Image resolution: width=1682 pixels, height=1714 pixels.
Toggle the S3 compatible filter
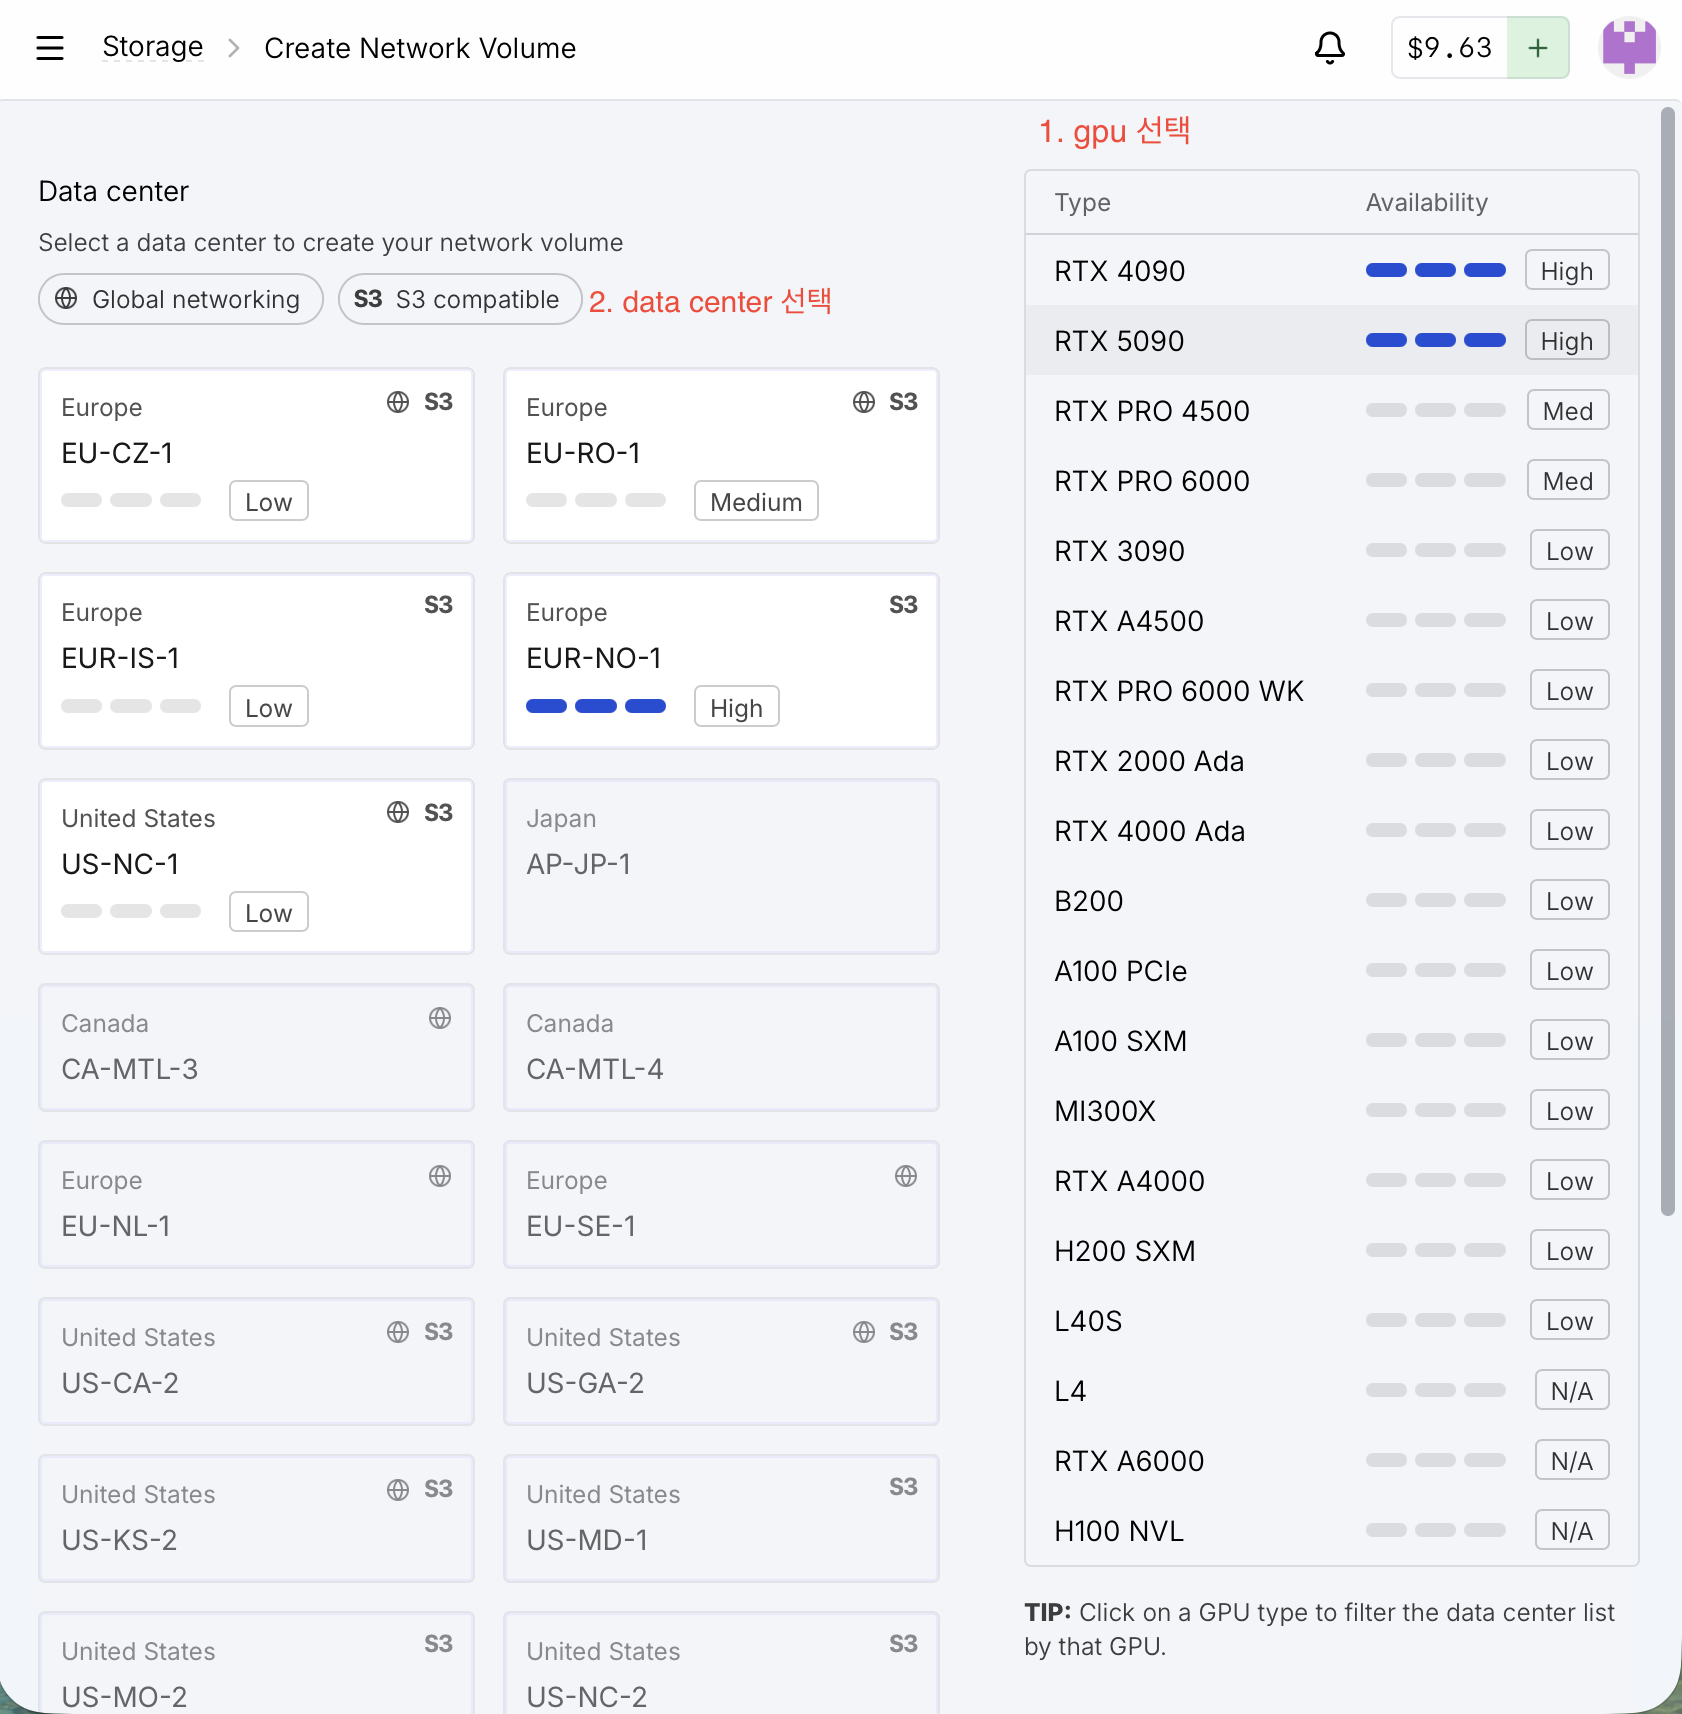coord(460,299)
